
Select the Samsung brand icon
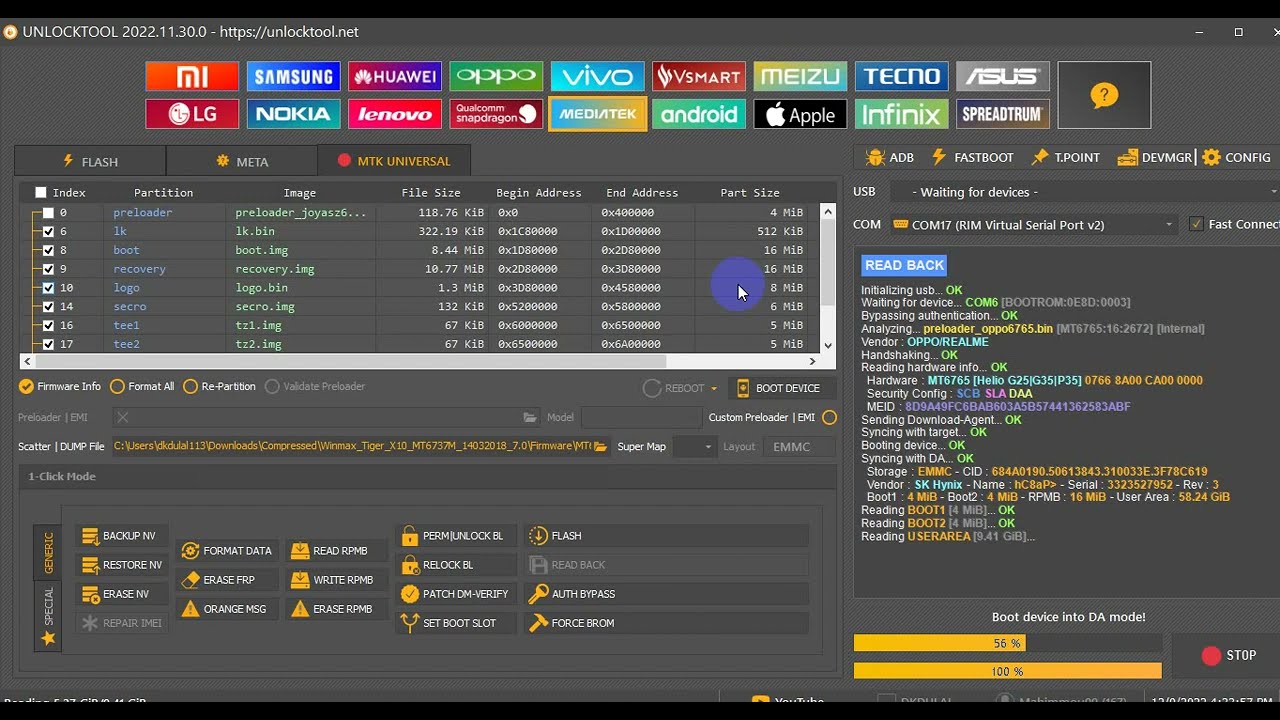coord(293,77)
